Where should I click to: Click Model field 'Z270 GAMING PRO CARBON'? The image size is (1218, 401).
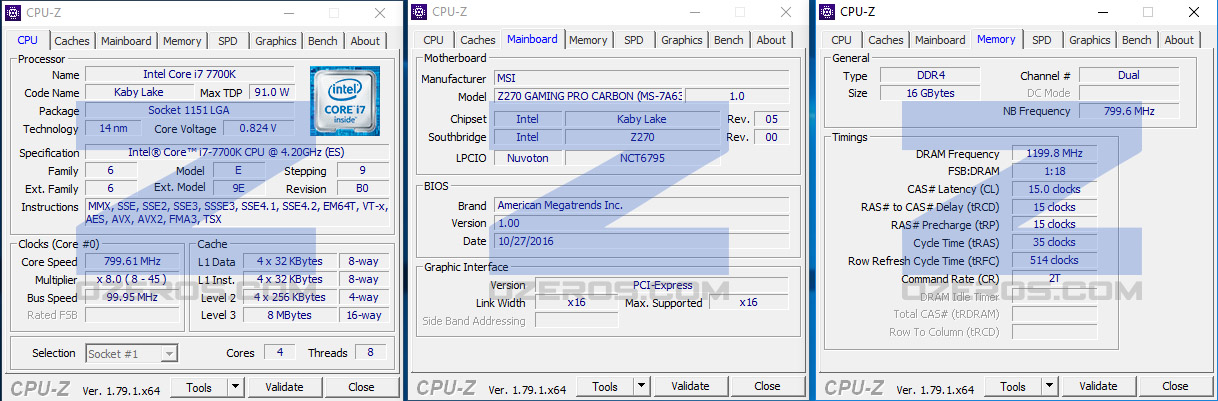click(x=588, y=96)
